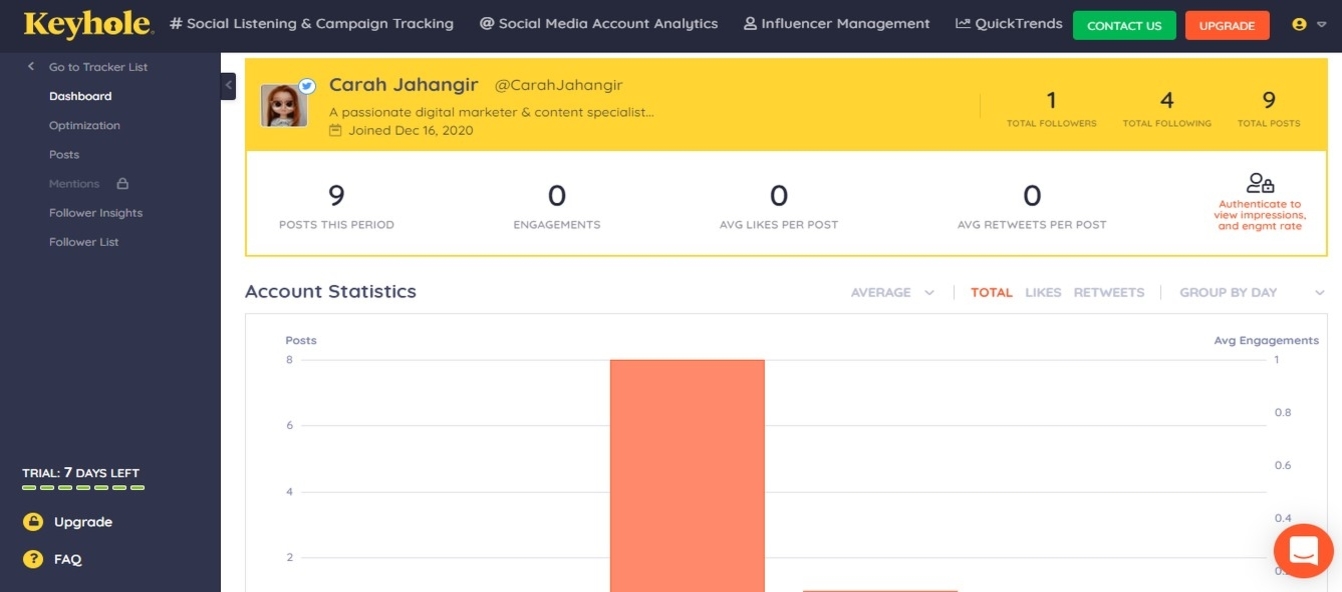
Task: Open QuickTrends
Action: click(x=1008, y=24)
